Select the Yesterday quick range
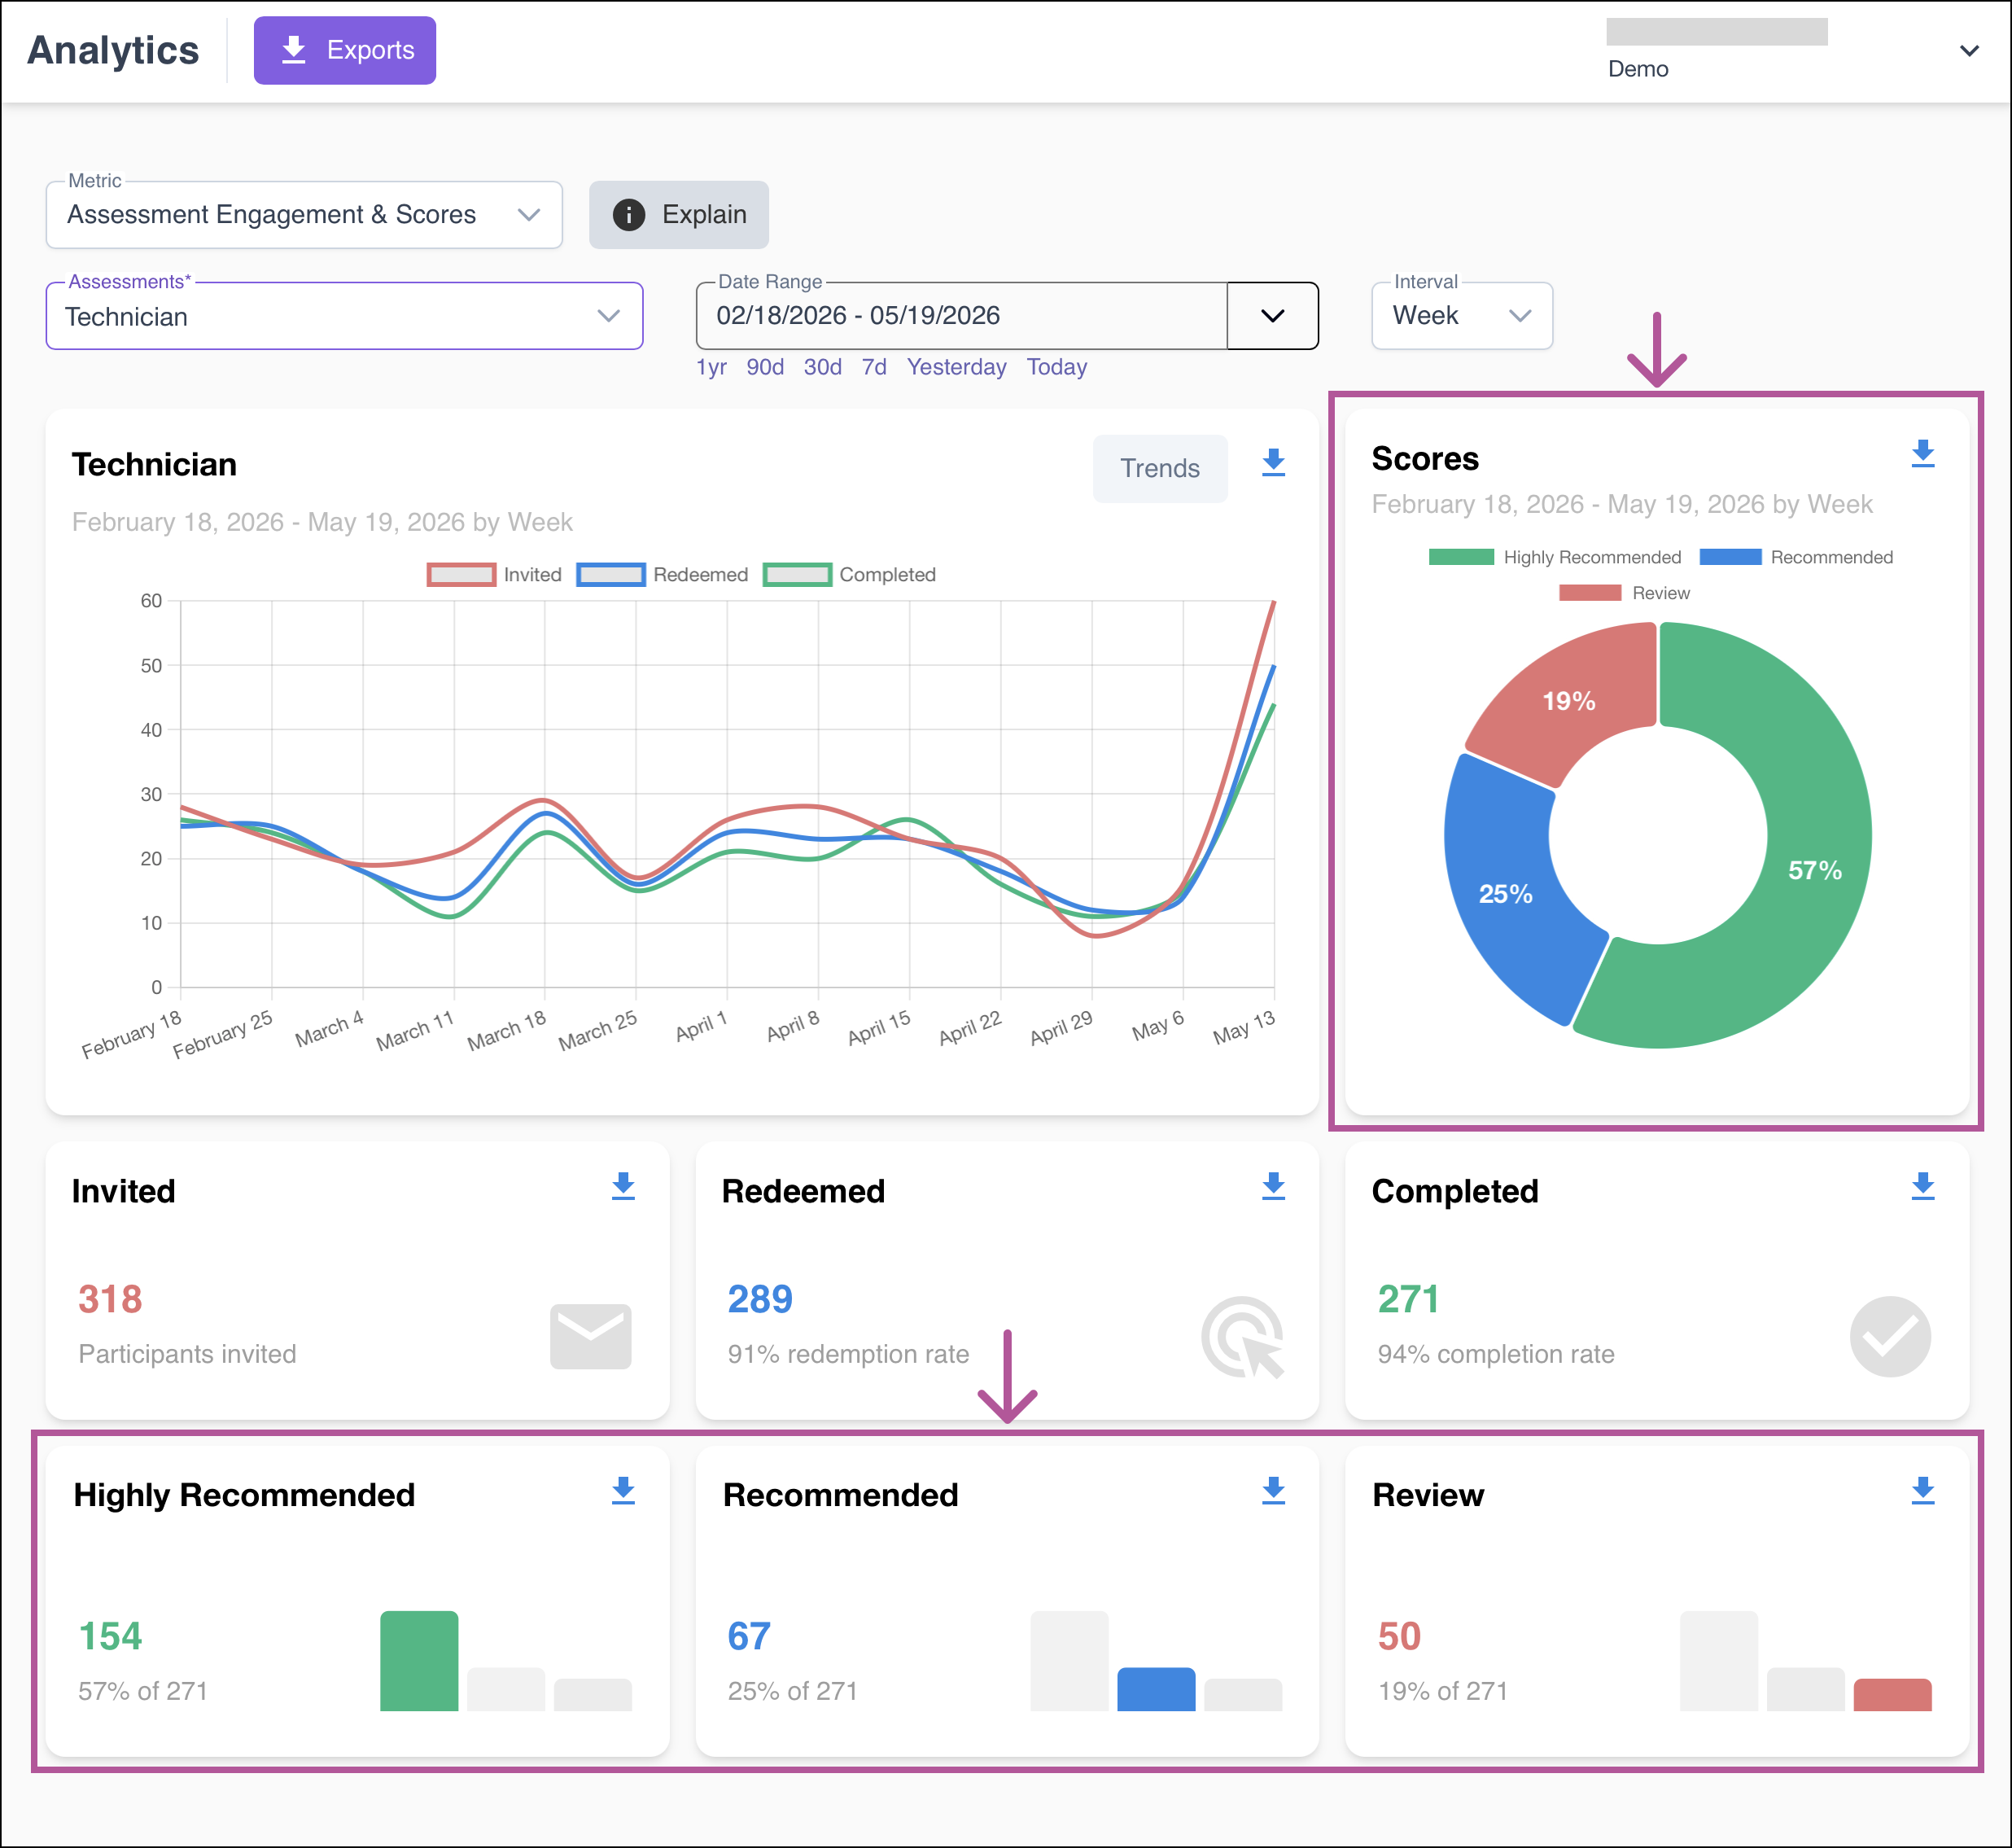2012x1848 pixels. [x=956, y=368]
